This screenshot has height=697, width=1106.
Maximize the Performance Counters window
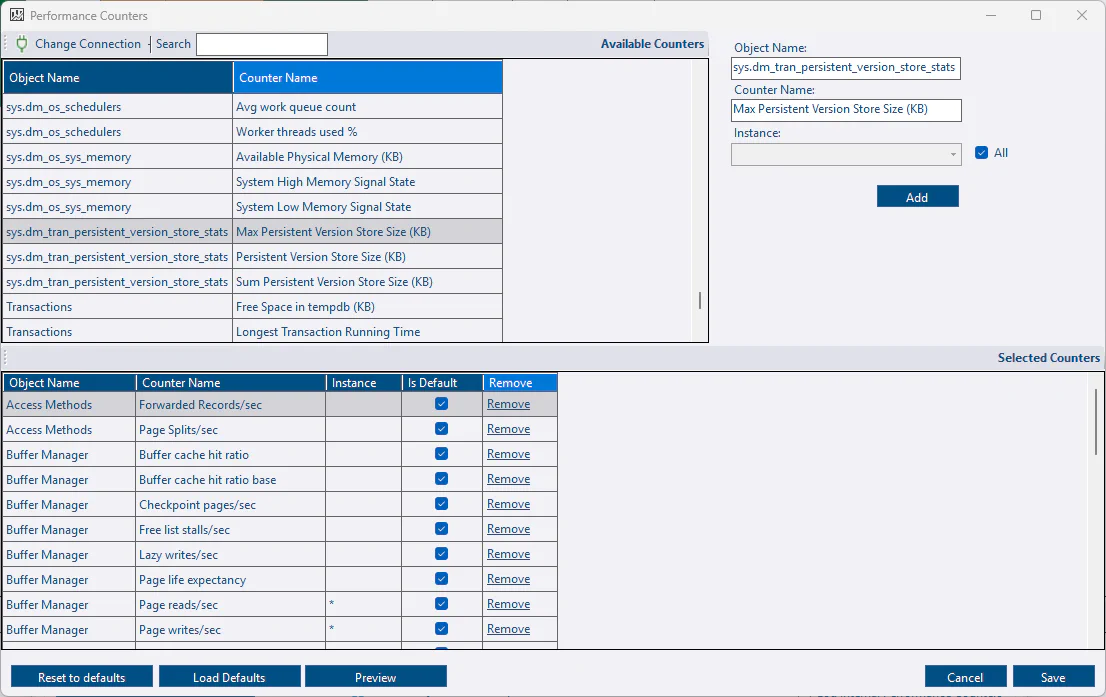click(1036, 16)
